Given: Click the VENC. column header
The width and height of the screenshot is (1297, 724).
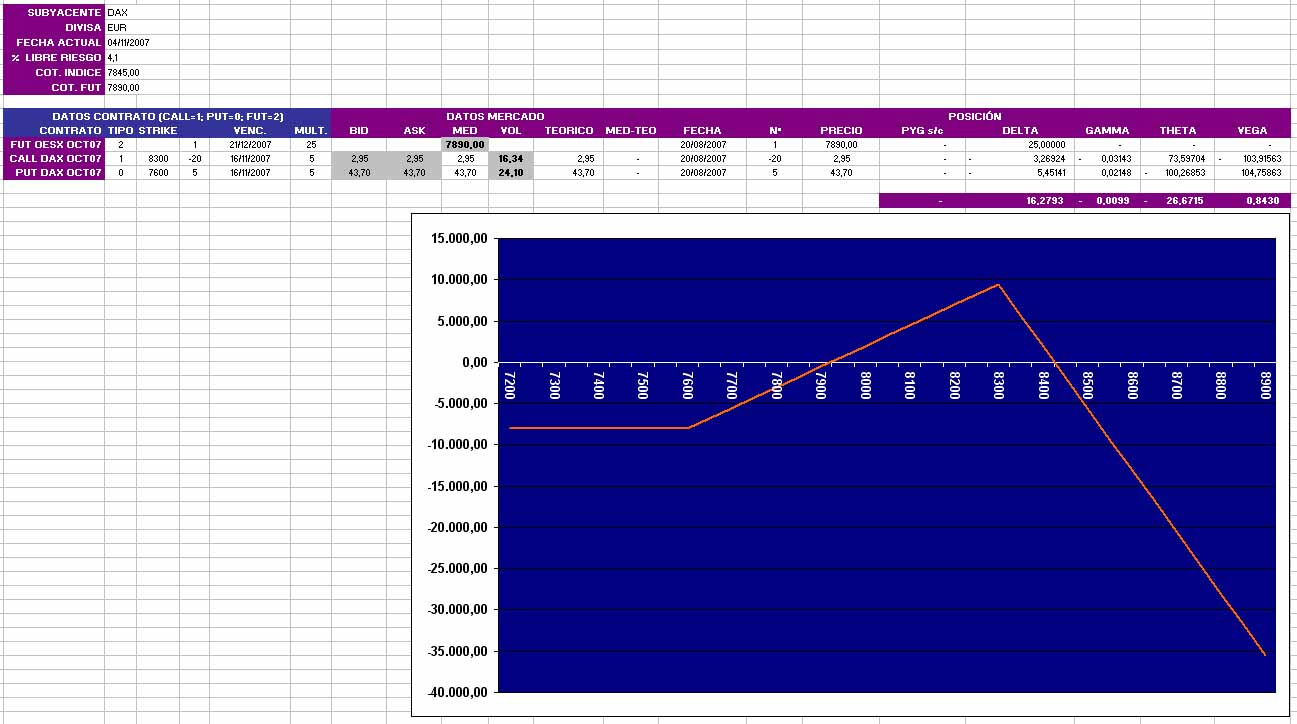Looking at the screenshot, I should 250,130.
